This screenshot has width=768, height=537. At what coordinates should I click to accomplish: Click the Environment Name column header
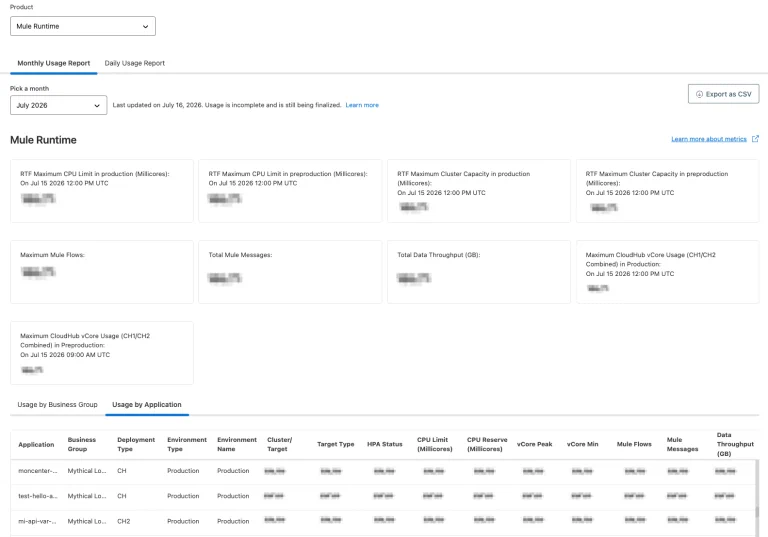[237, 444]
